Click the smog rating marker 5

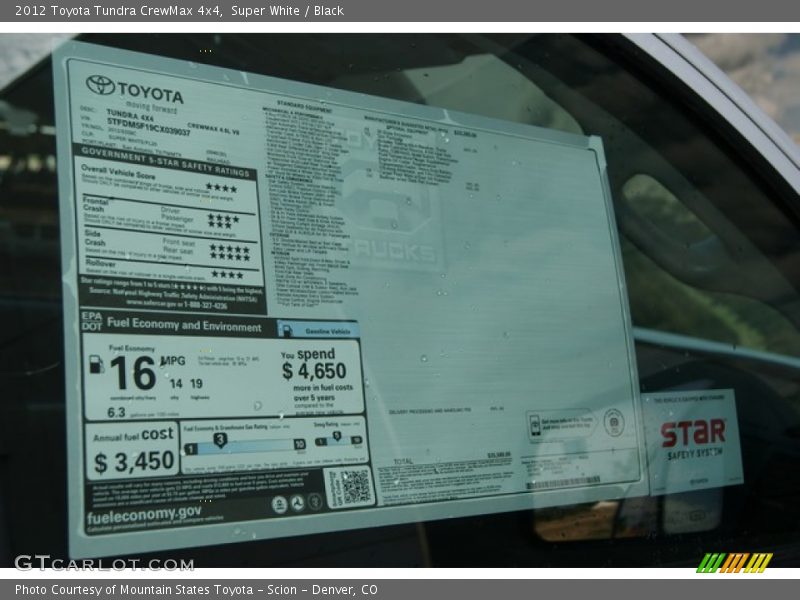pyautogui.click(x=337, y=436)
